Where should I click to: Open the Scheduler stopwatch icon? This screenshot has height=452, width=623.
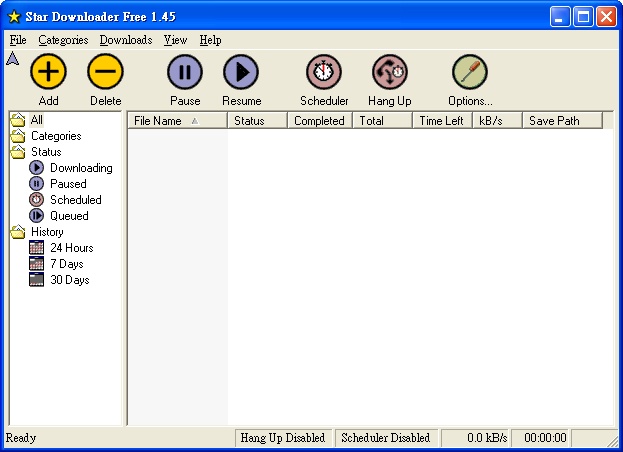324,72
